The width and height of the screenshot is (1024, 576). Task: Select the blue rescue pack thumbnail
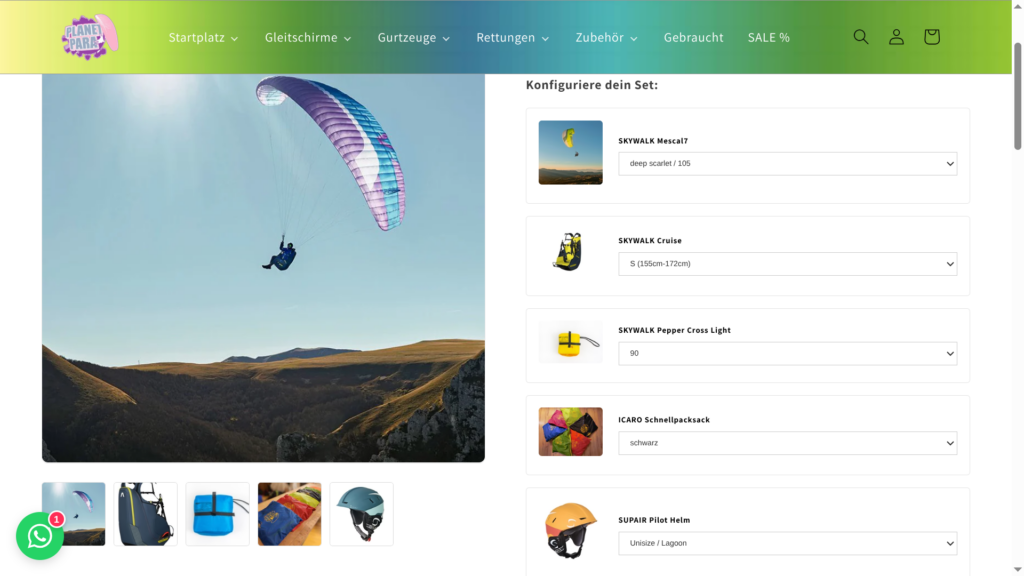pos(217,514)
